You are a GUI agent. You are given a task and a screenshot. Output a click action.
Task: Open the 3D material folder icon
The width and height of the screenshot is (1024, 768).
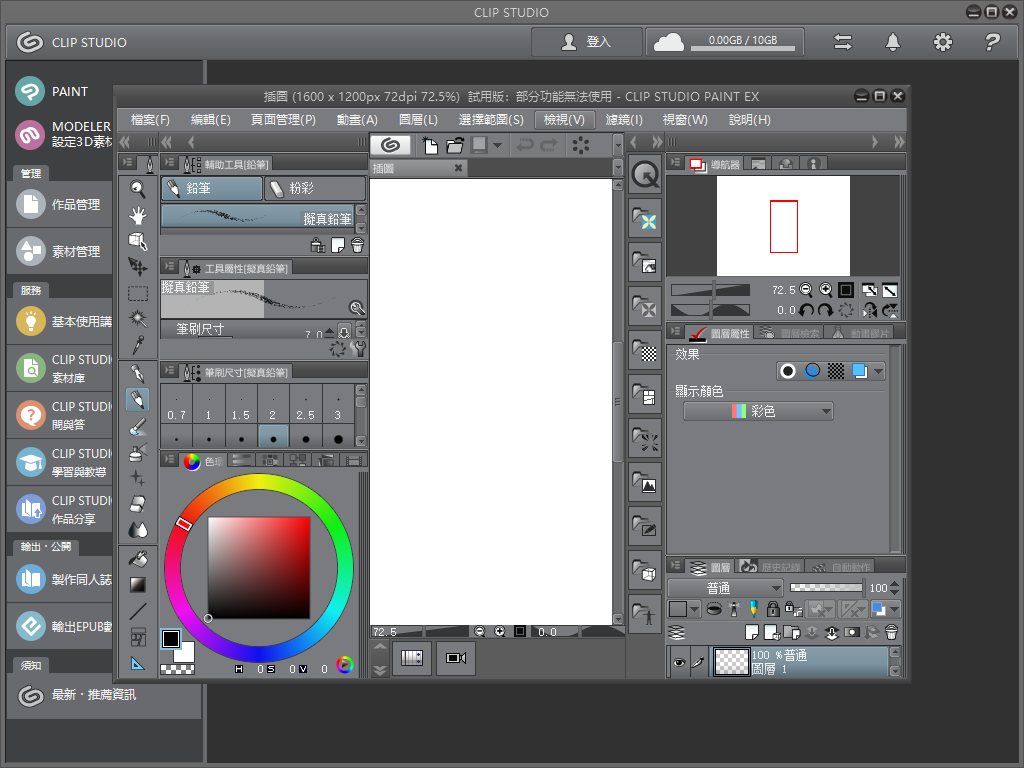(645, 570)
